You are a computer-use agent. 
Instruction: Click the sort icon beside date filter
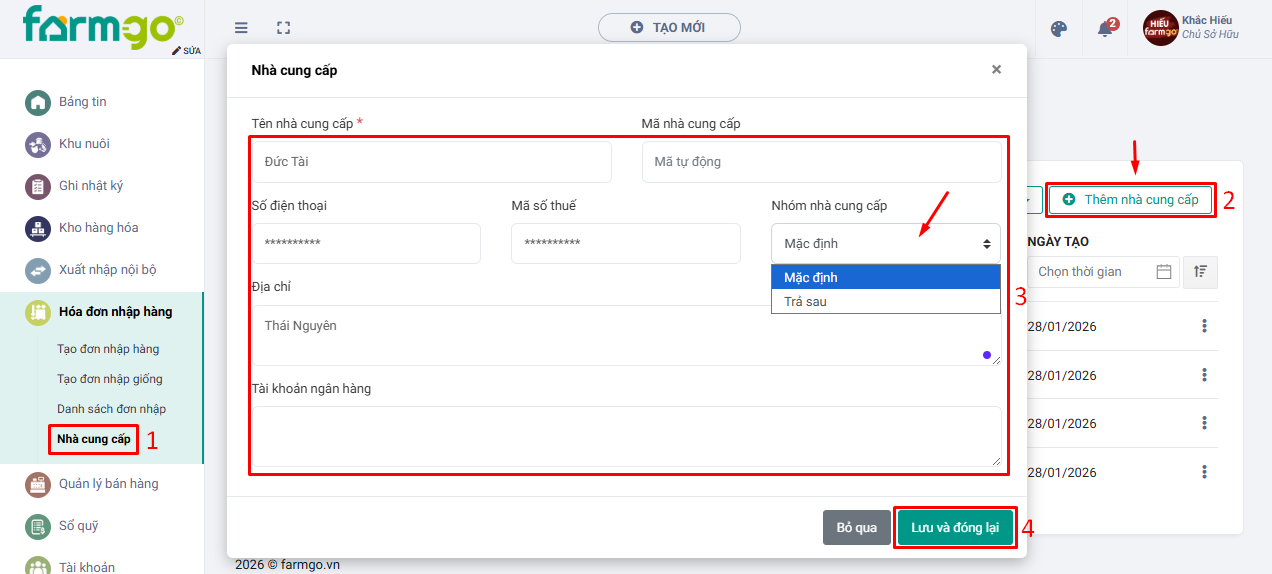click(x=1200, y=272)
